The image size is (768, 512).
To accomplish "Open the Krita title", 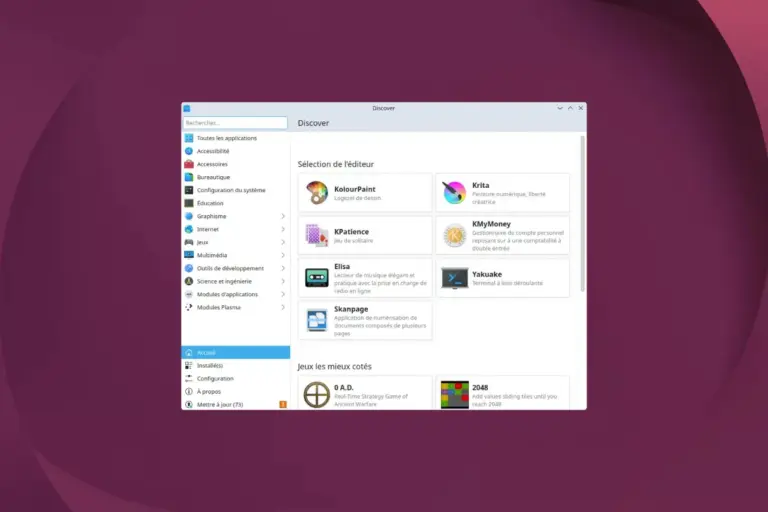I will [480, 185].
